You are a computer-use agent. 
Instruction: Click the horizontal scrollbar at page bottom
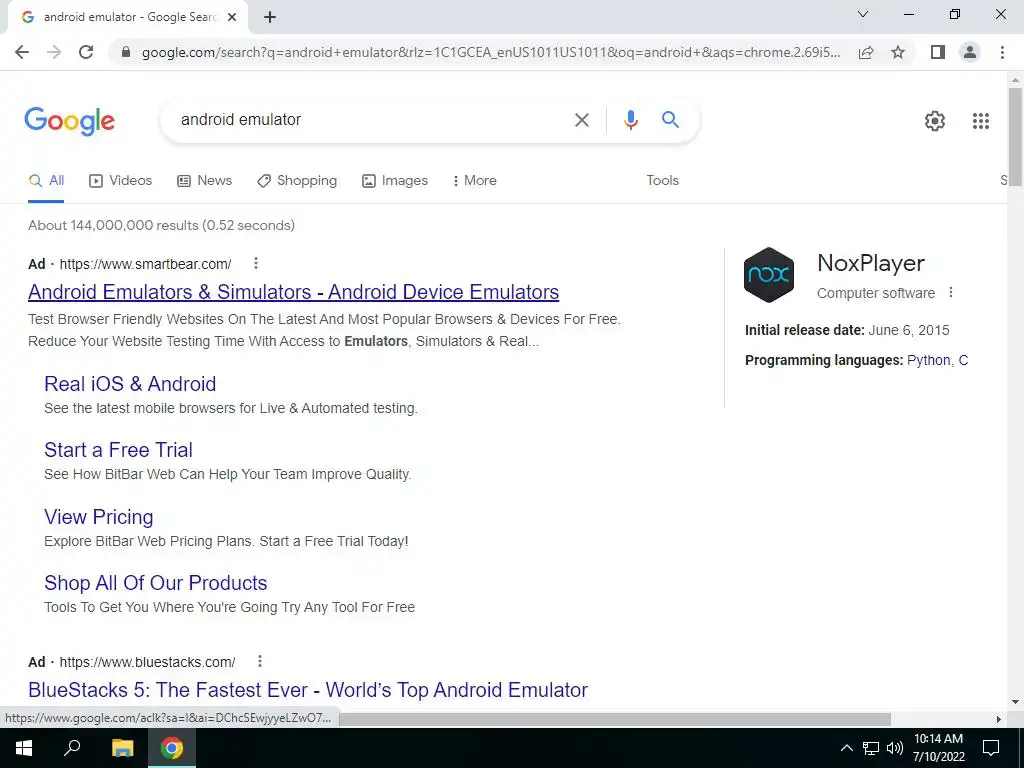point(615,719)
